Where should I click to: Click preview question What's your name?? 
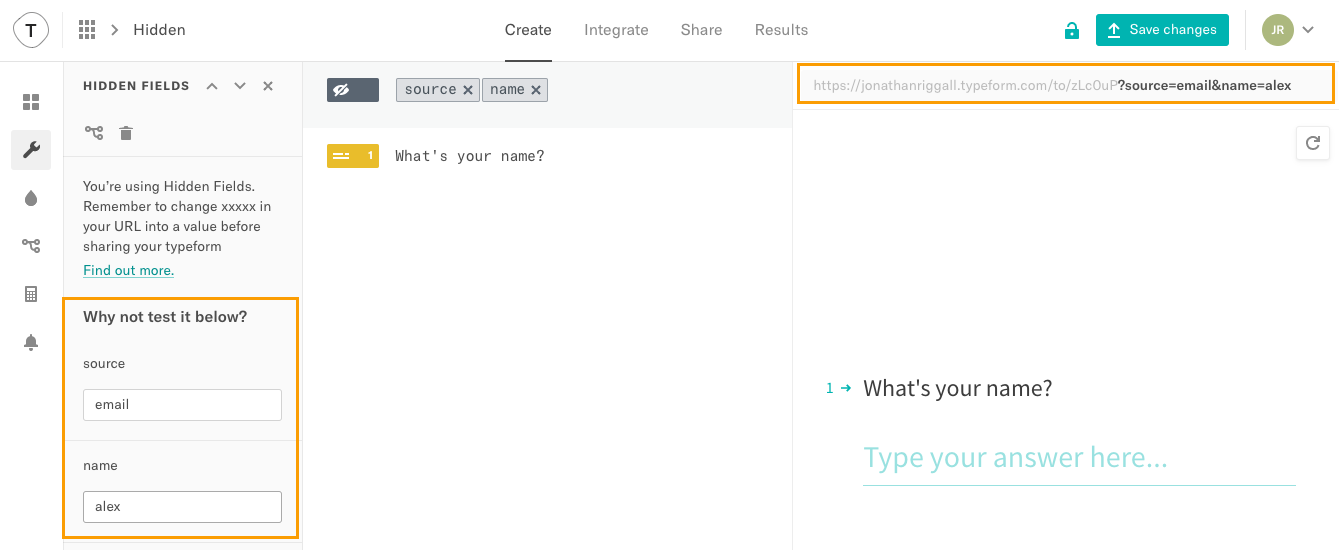[x=957, y=388]
